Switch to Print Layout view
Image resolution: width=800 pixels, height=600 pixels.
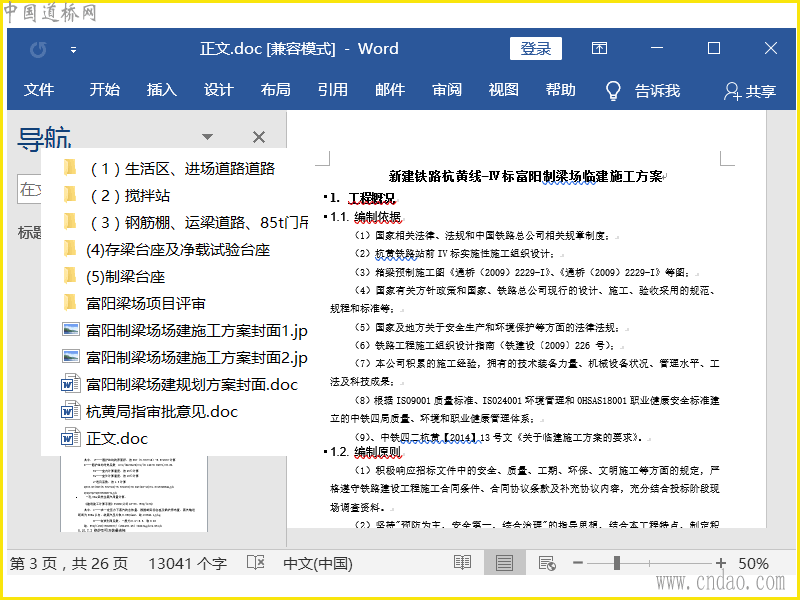(505, 563)
